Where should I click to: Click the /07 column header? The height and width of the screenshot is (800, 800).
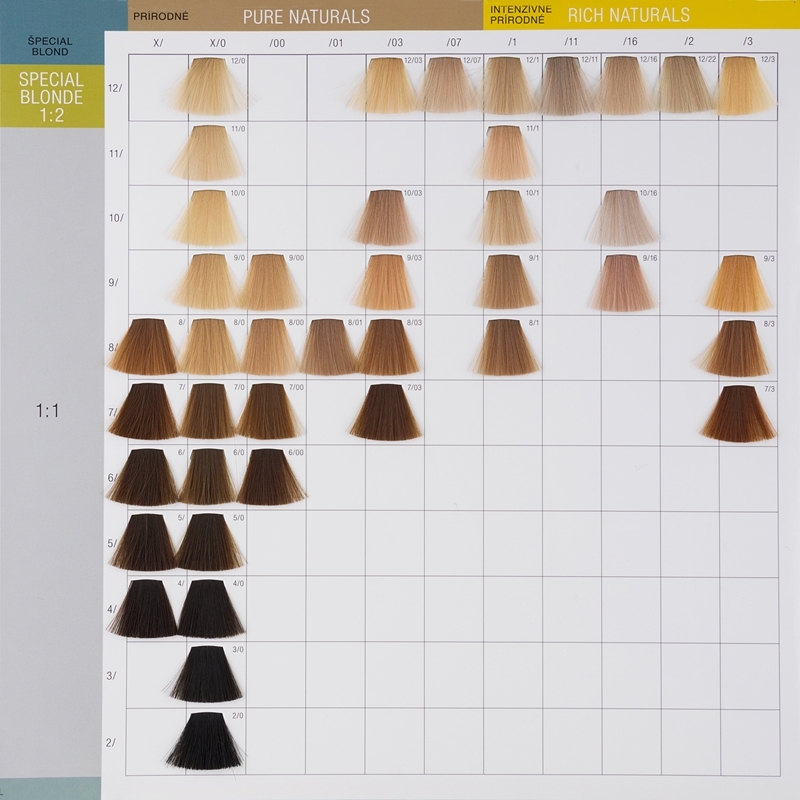click(454, 43)
